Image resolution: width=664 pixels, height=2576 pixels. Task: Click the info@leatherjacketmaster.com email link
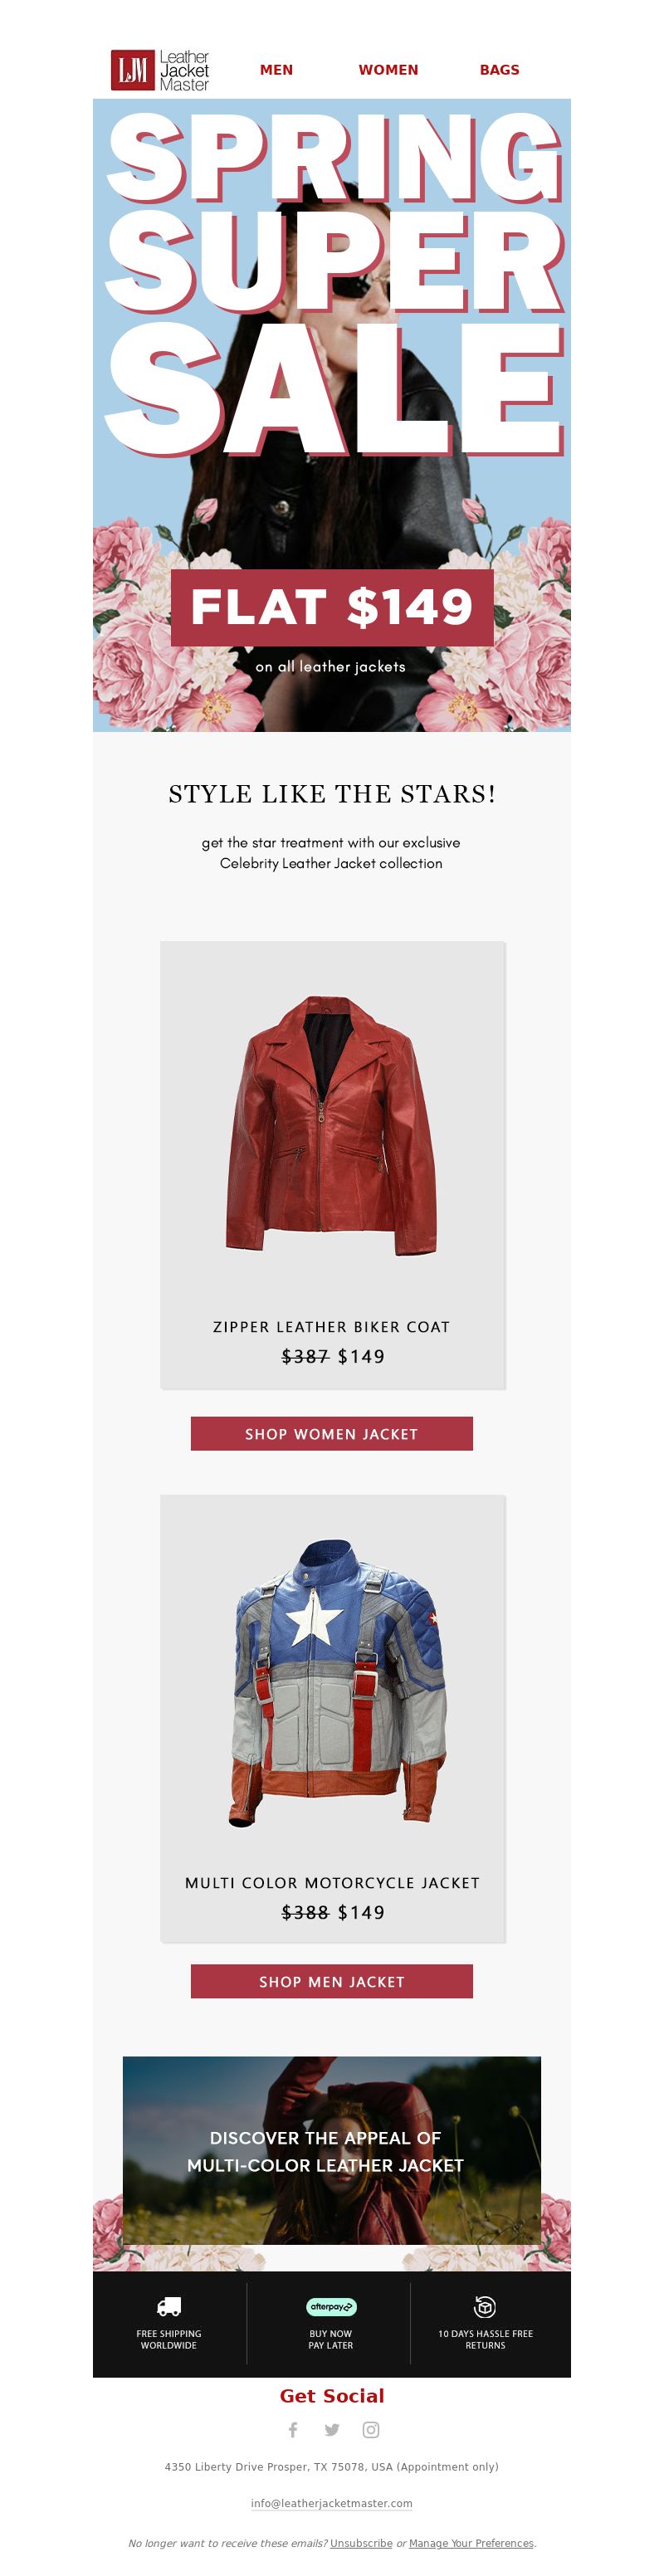click(x=331, y=2503)
